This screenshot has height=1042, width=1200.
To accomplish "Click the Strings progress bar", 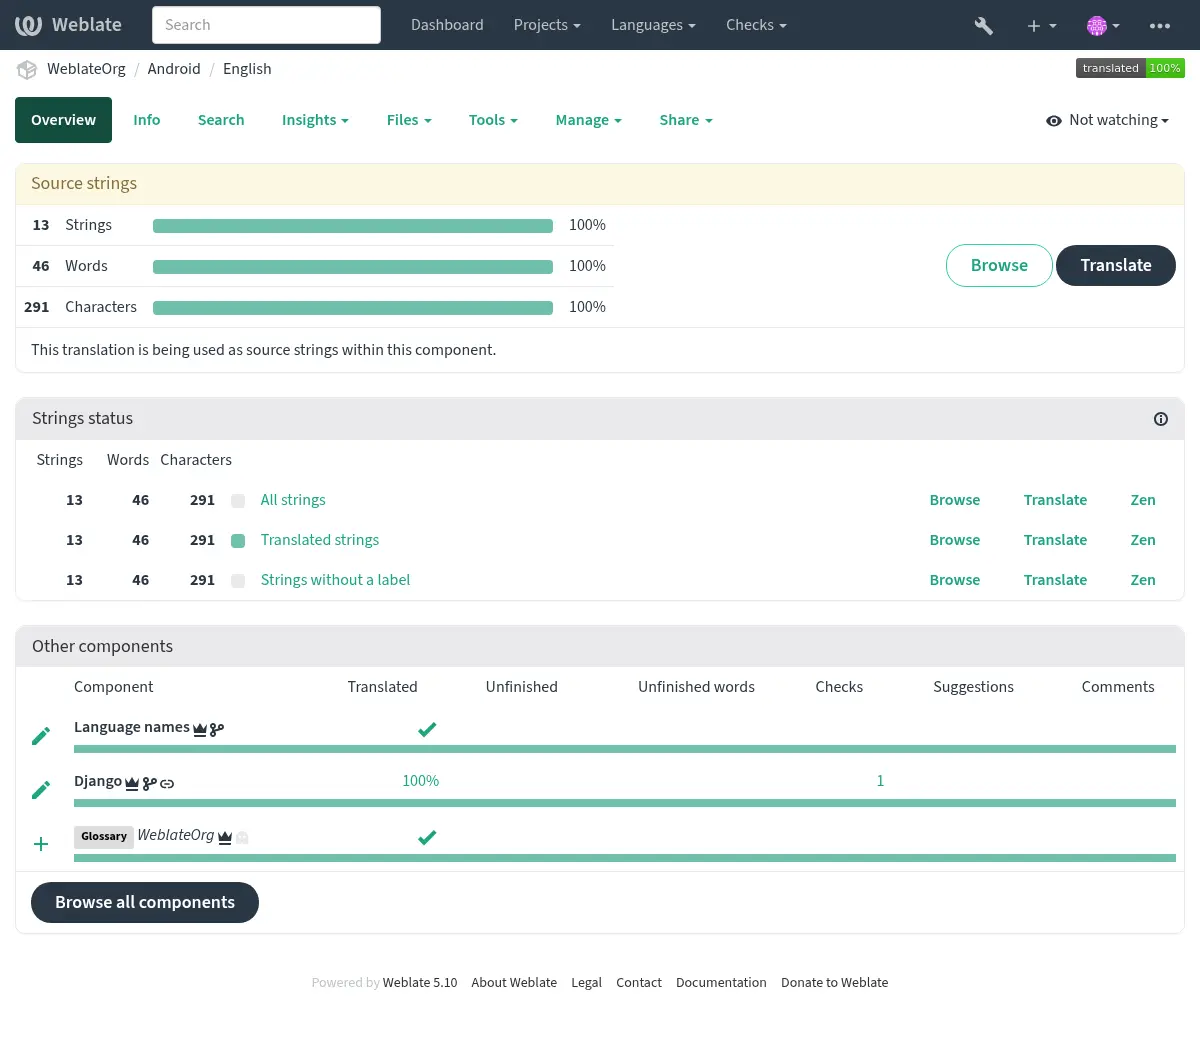I will 353,226.
